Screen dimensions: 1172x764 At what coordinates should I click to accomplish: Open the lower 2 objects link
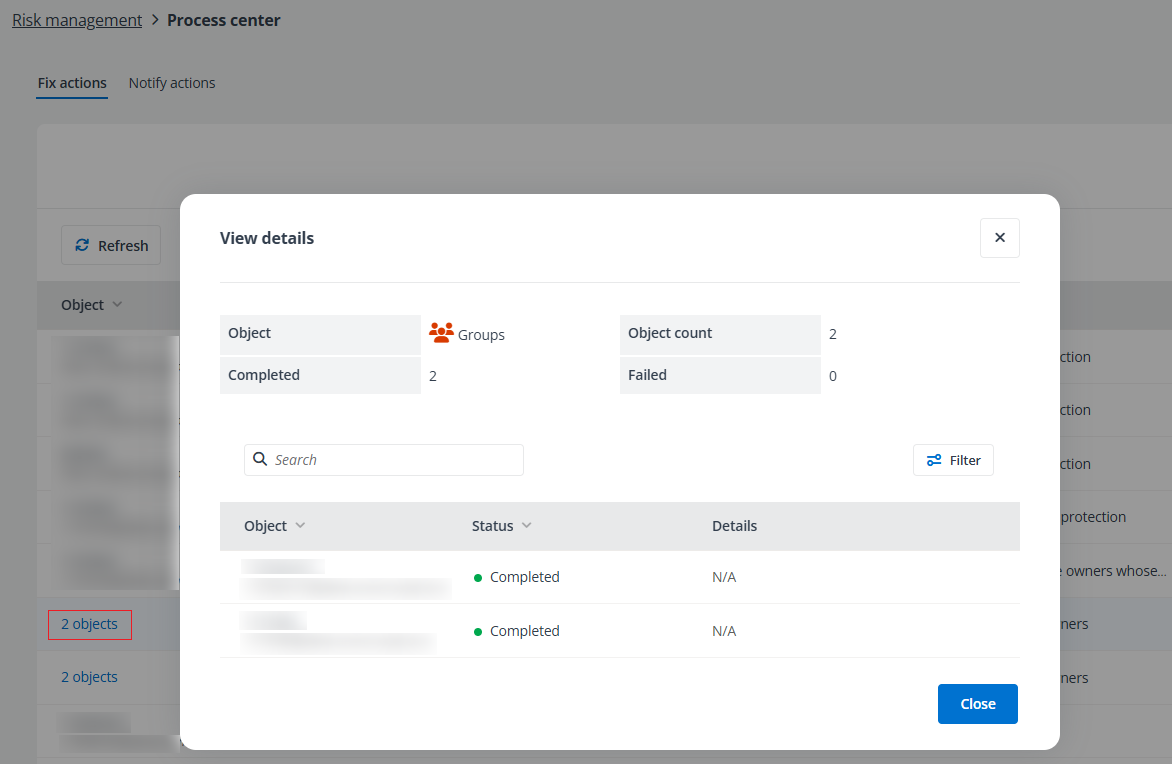pyautogui.click(x=89, y=677)
